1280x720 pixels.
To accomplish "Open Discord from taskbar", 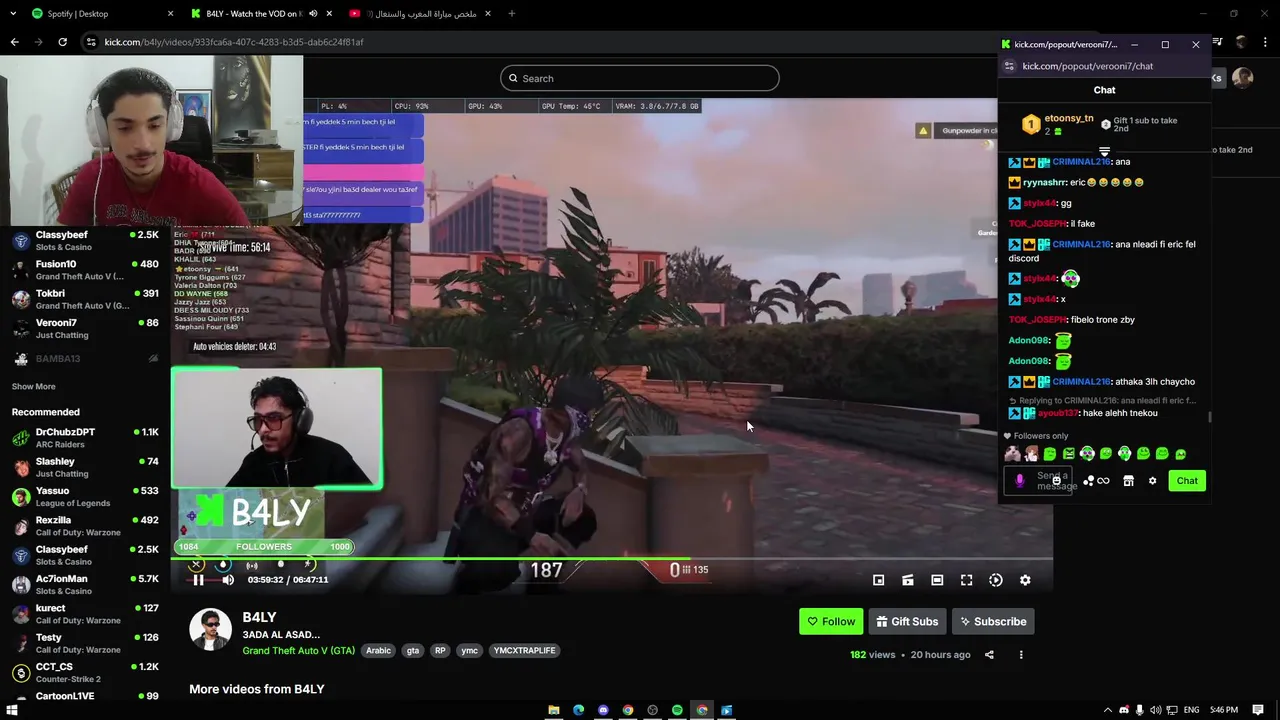I will tap(603, 710).
